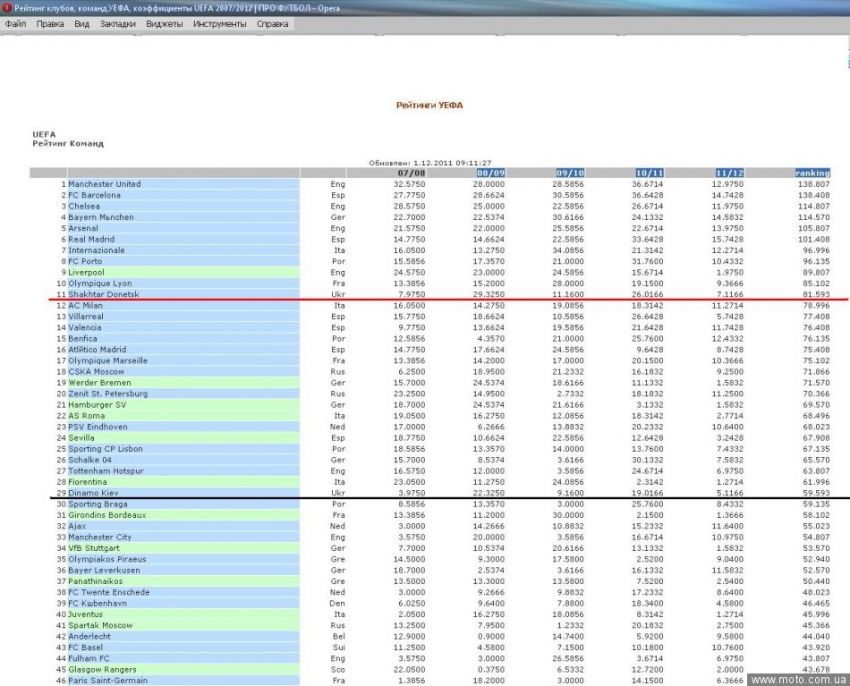This screenshot has height=686, width=850.
Task: Select the Olympiakos Piraeus team name
Action: (107, 559)
